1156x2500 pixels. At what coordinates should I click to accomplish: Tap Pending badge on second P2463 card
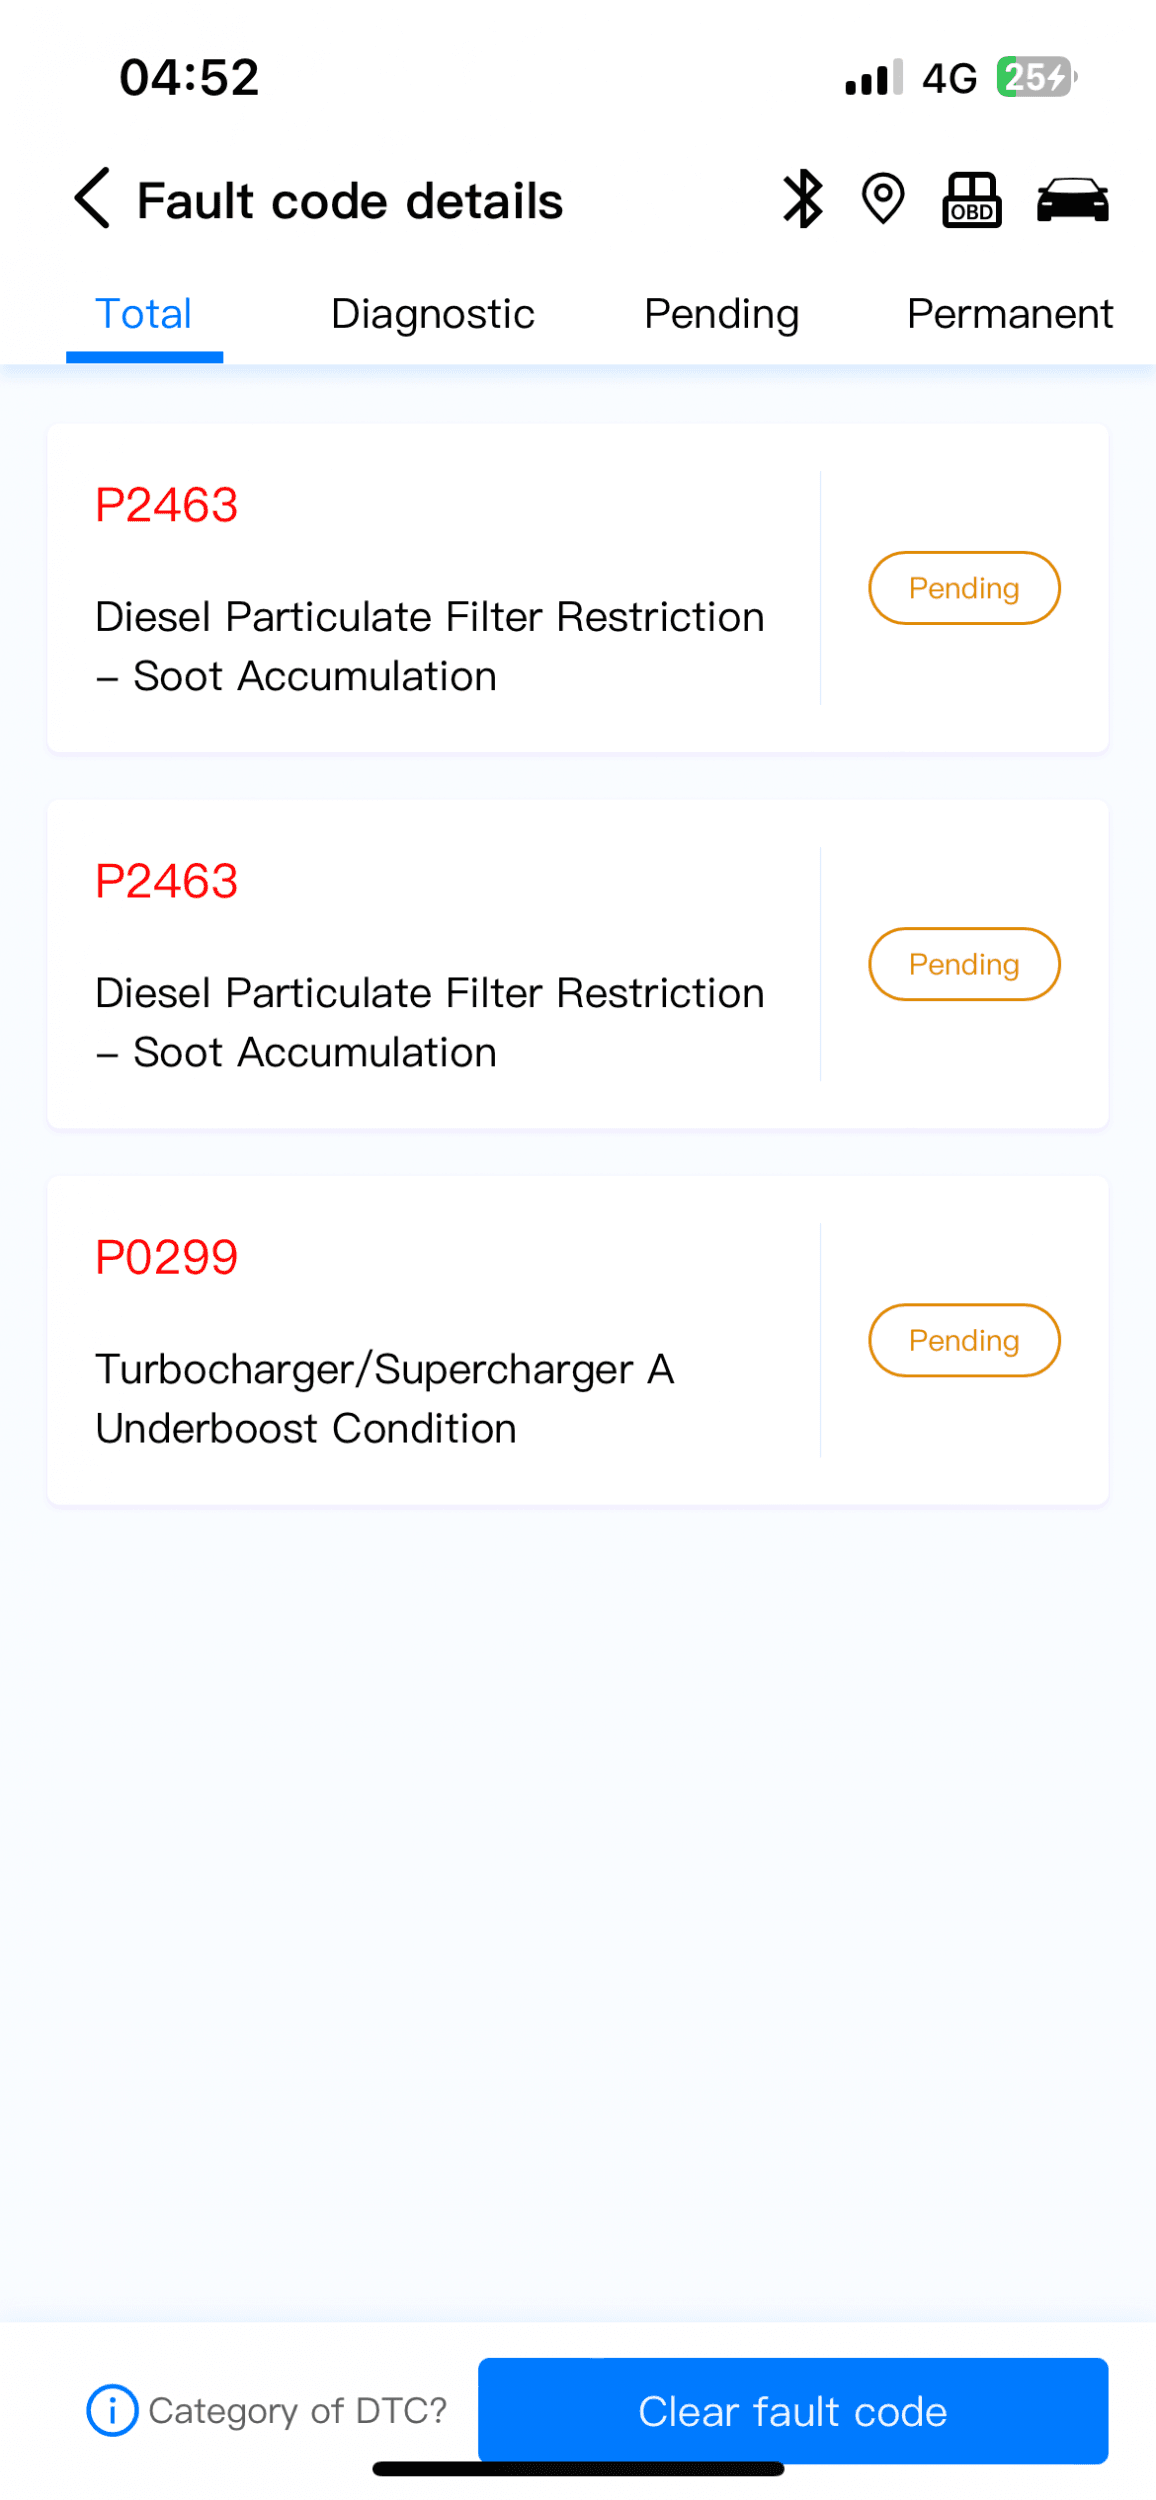pyautogui.click(x=963, y=964)
